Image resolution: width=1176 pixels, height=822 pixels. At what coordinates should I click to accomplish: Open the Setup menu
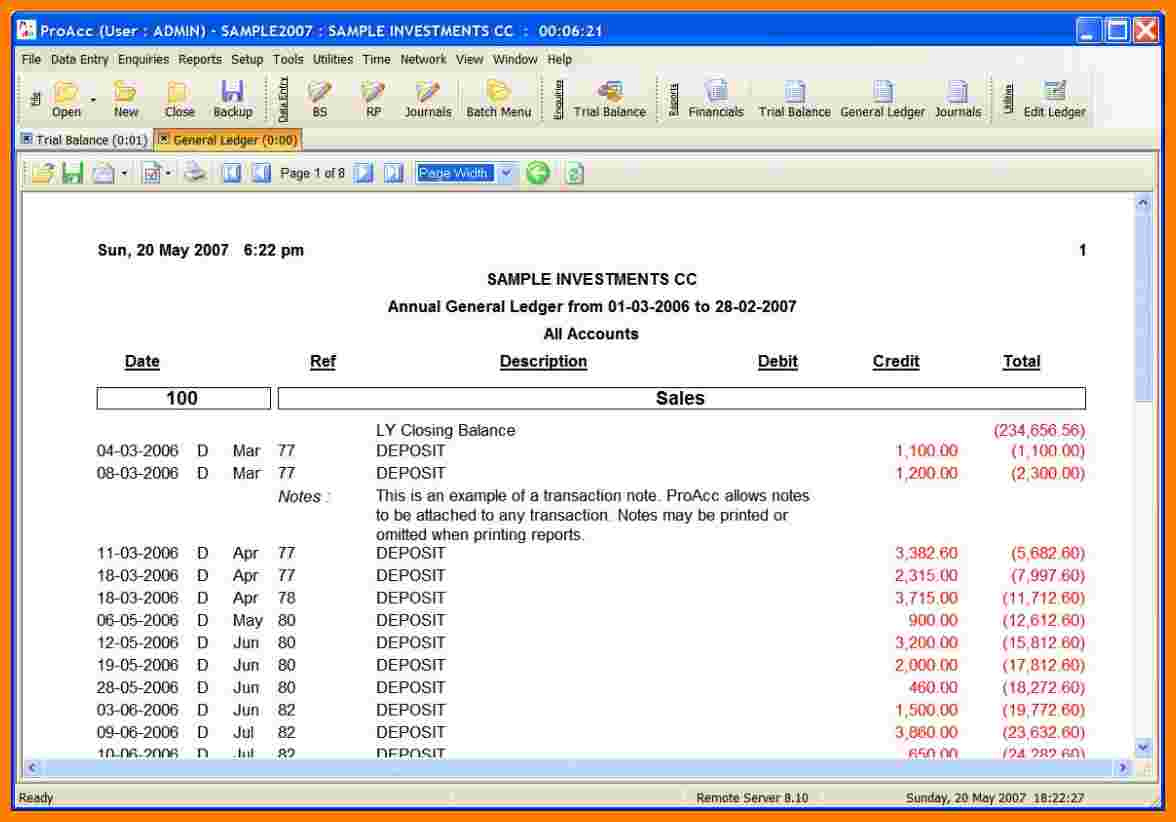pyautogui.click(x=247, y=59)
